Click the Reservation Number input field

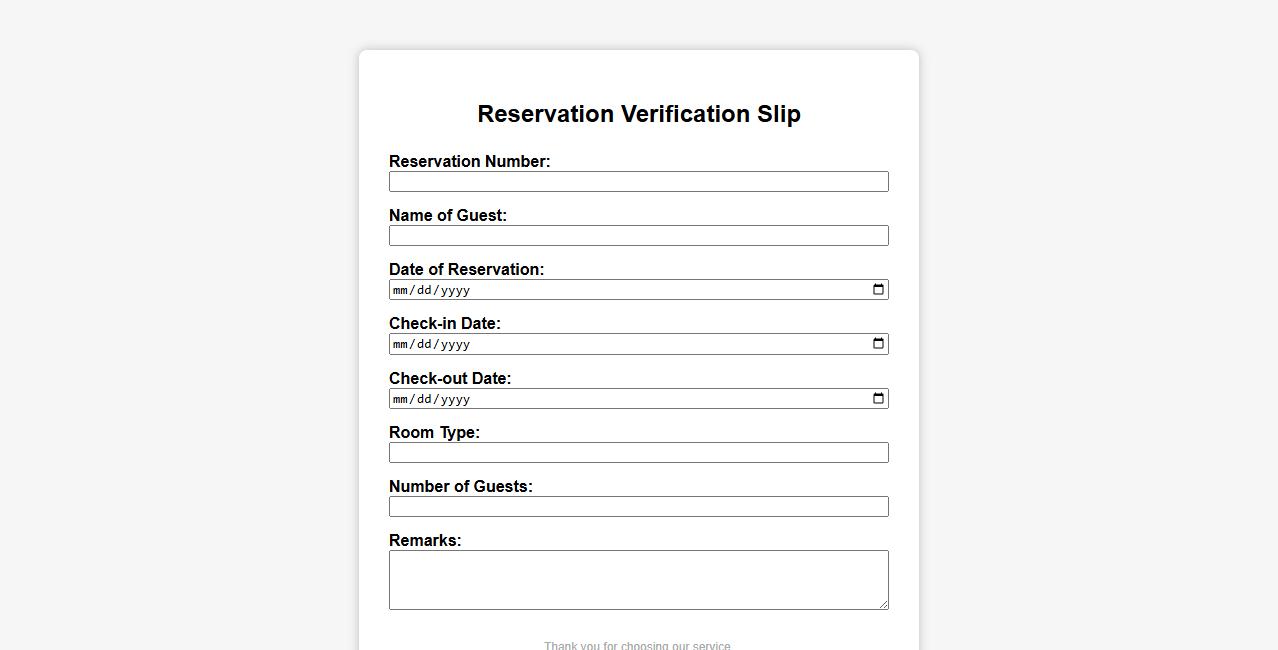[638, 182]
